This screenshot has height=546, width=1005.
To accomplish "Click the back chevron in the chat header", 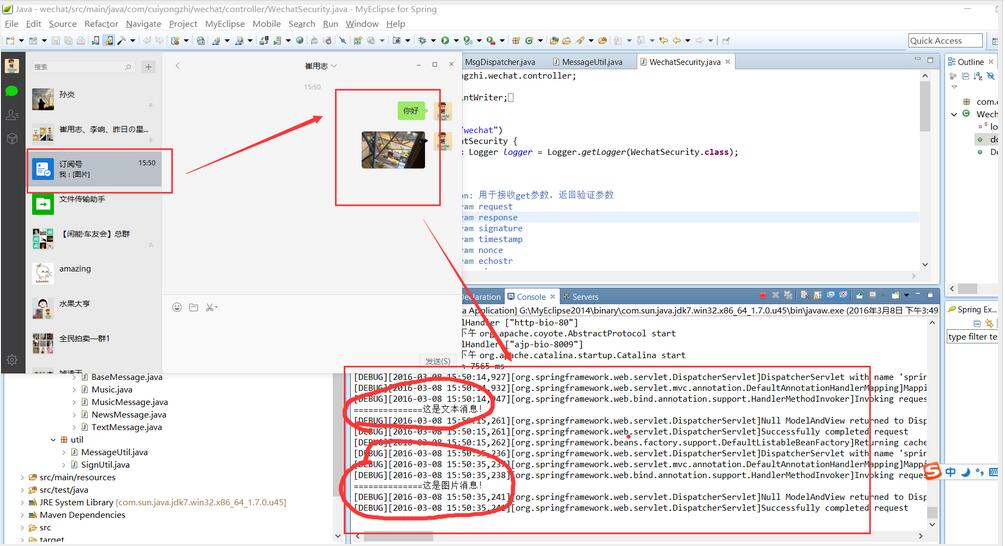I will [178, 65].
